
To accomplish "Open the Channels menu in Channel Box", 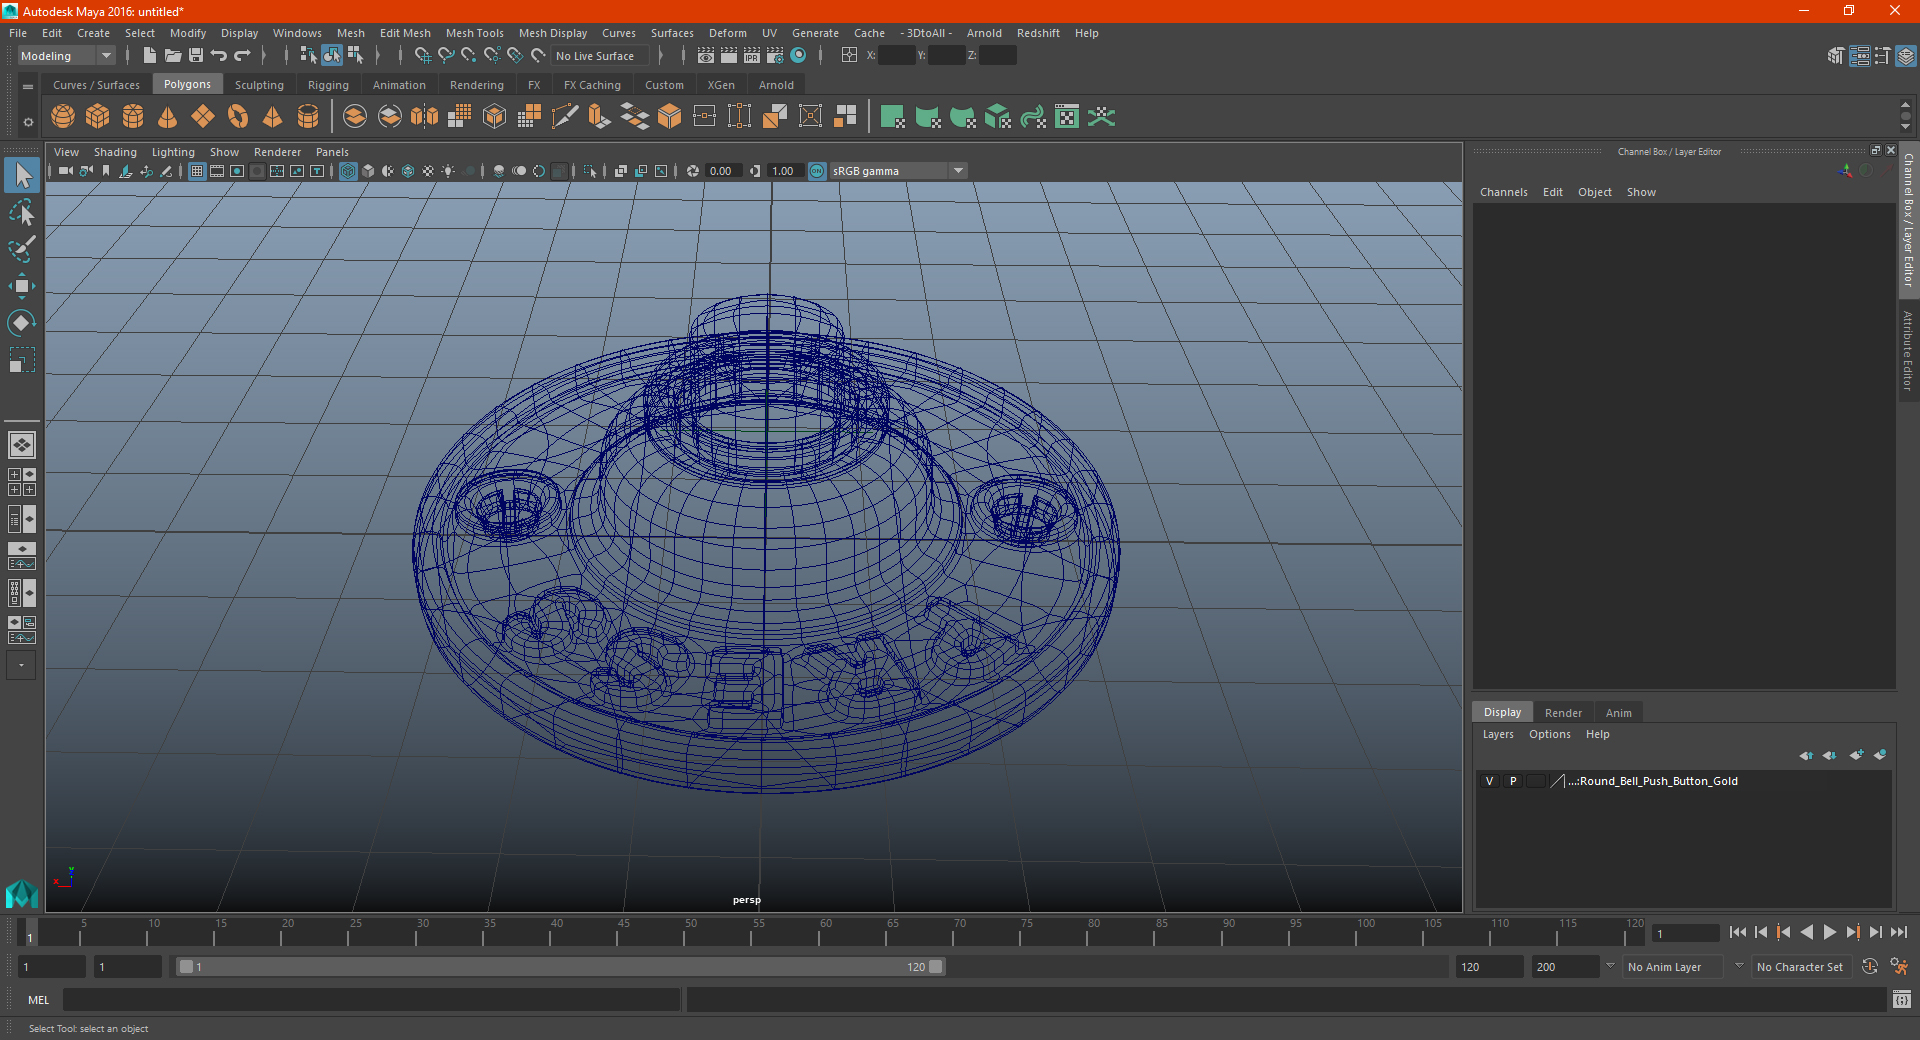I will [x=1504, y=192].
